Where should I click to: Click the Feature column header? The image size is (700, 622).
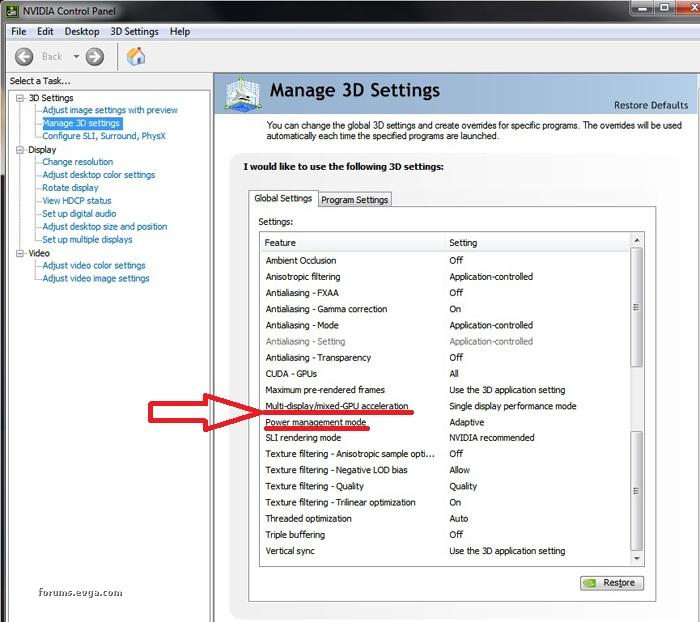click(353, 243)
